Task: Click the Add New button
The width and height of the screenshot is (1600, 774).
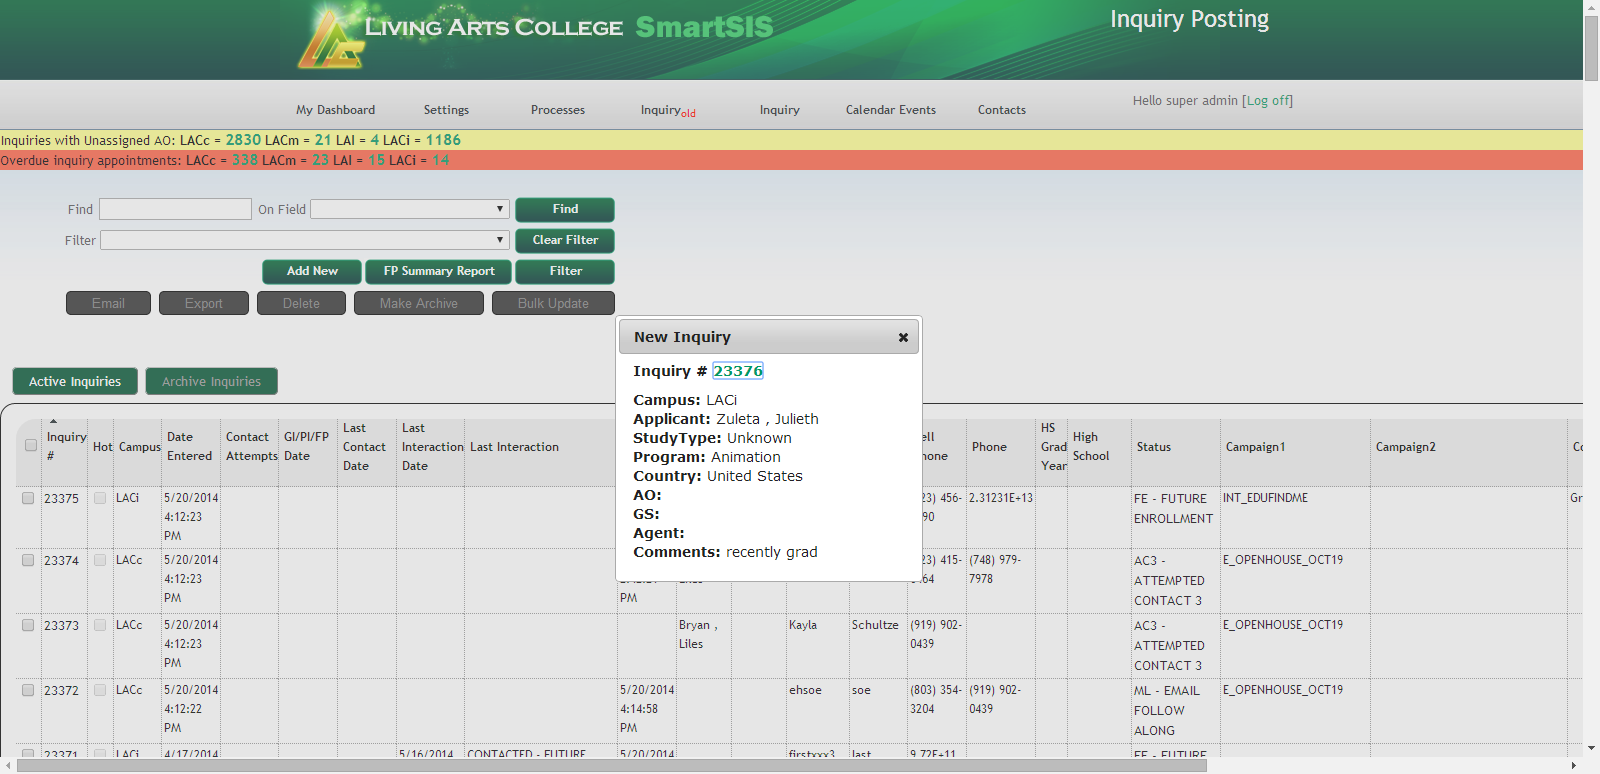Action: (312, 271)
